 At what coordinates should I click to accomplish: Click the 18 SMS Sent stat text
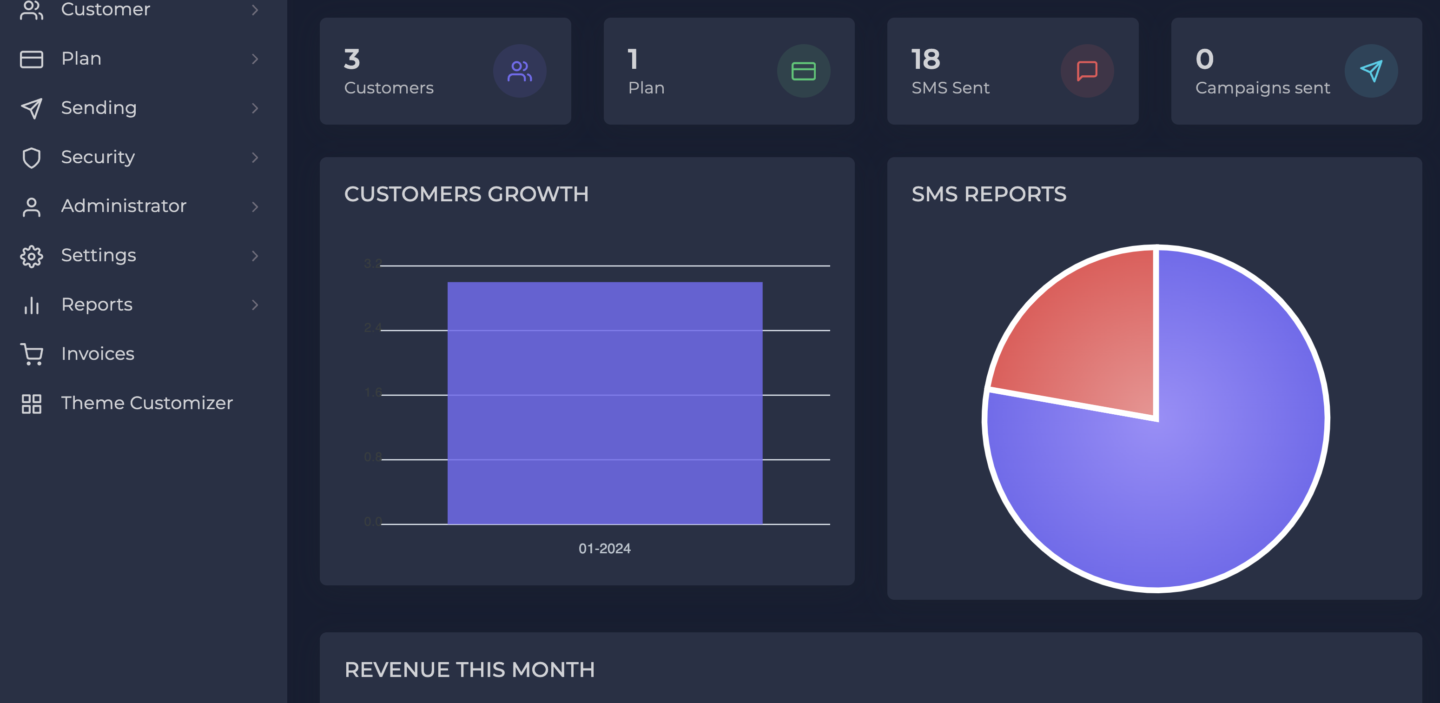pyautogui.click(x=950, y=71)
